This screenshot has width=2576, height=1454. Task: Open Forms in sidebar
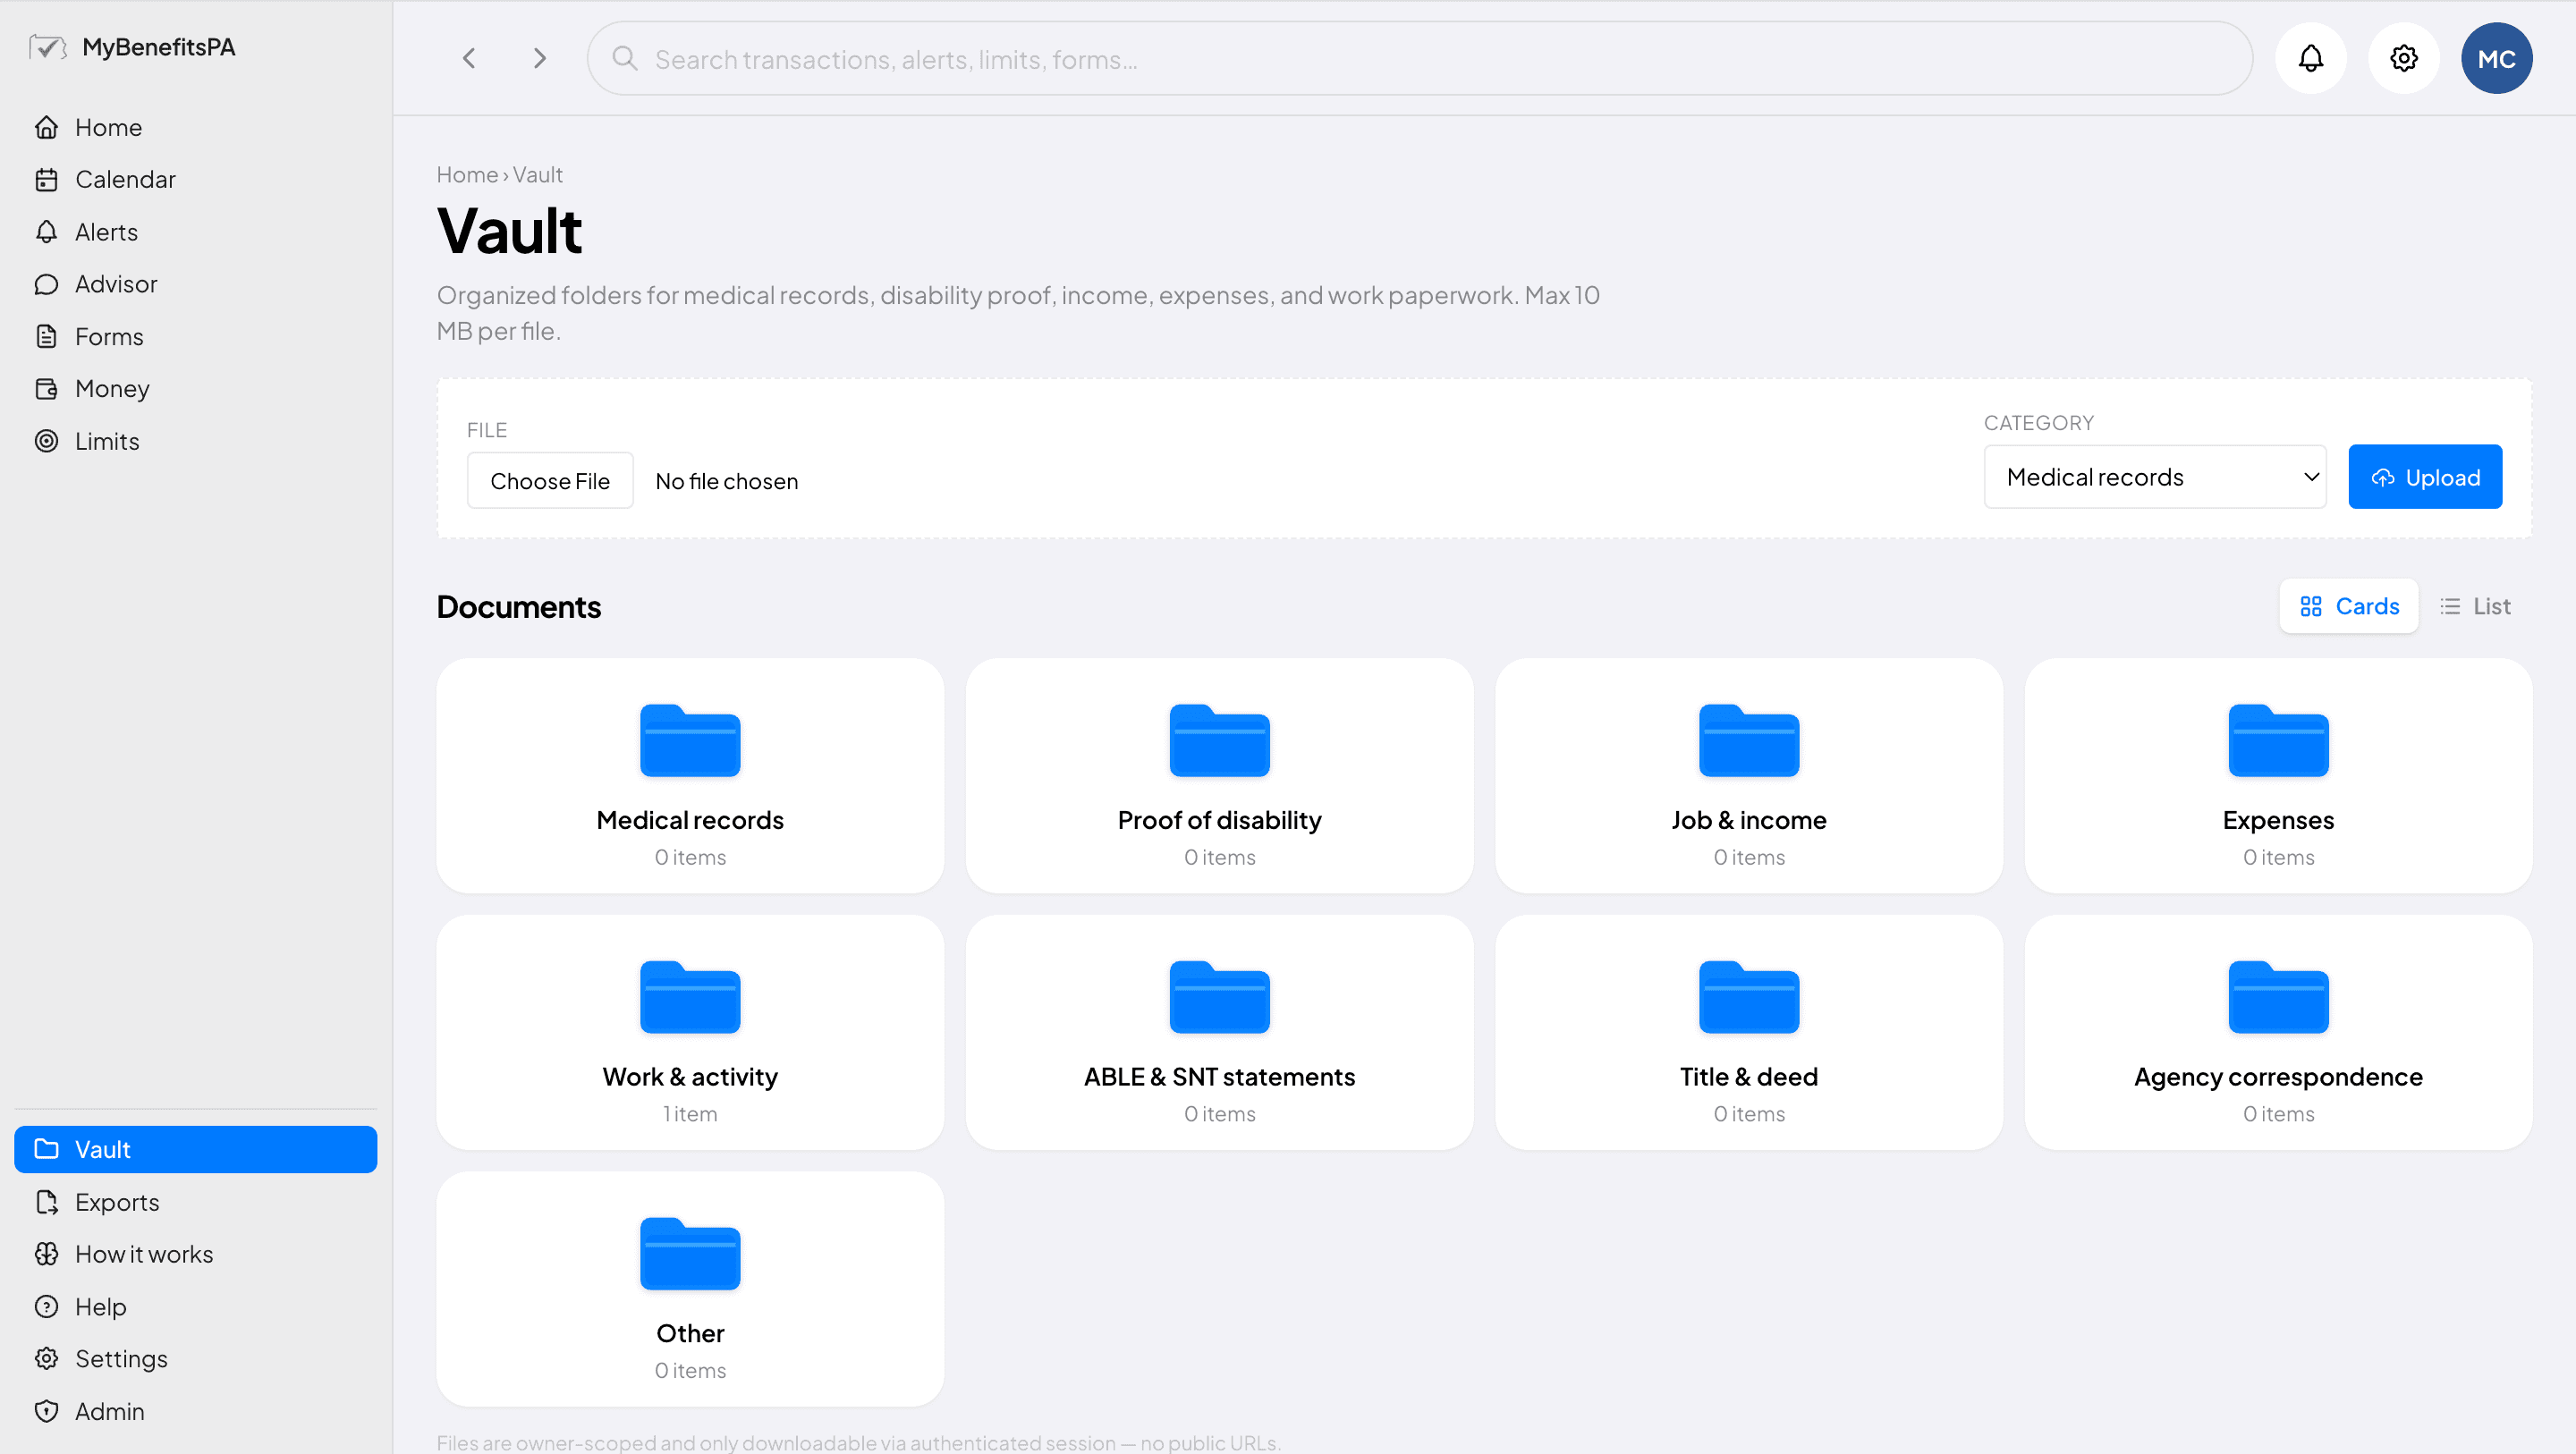pos(195,336)
